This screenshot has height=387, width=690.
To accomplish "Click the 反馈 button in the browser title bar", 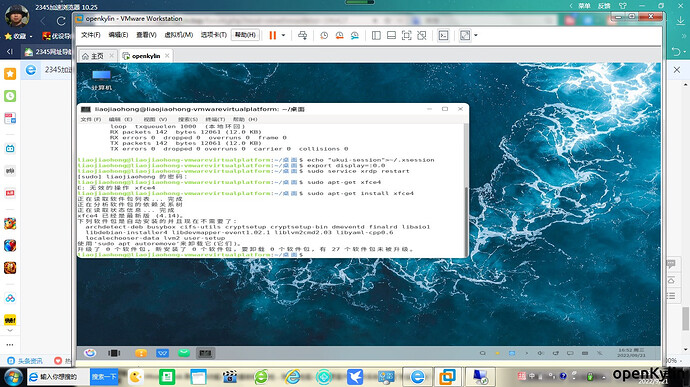I will [x=604, y=6].
